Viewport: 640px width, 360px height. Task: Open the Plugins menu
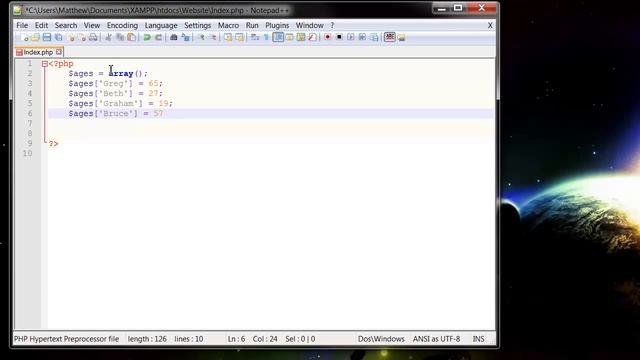[x=277, y=25]
